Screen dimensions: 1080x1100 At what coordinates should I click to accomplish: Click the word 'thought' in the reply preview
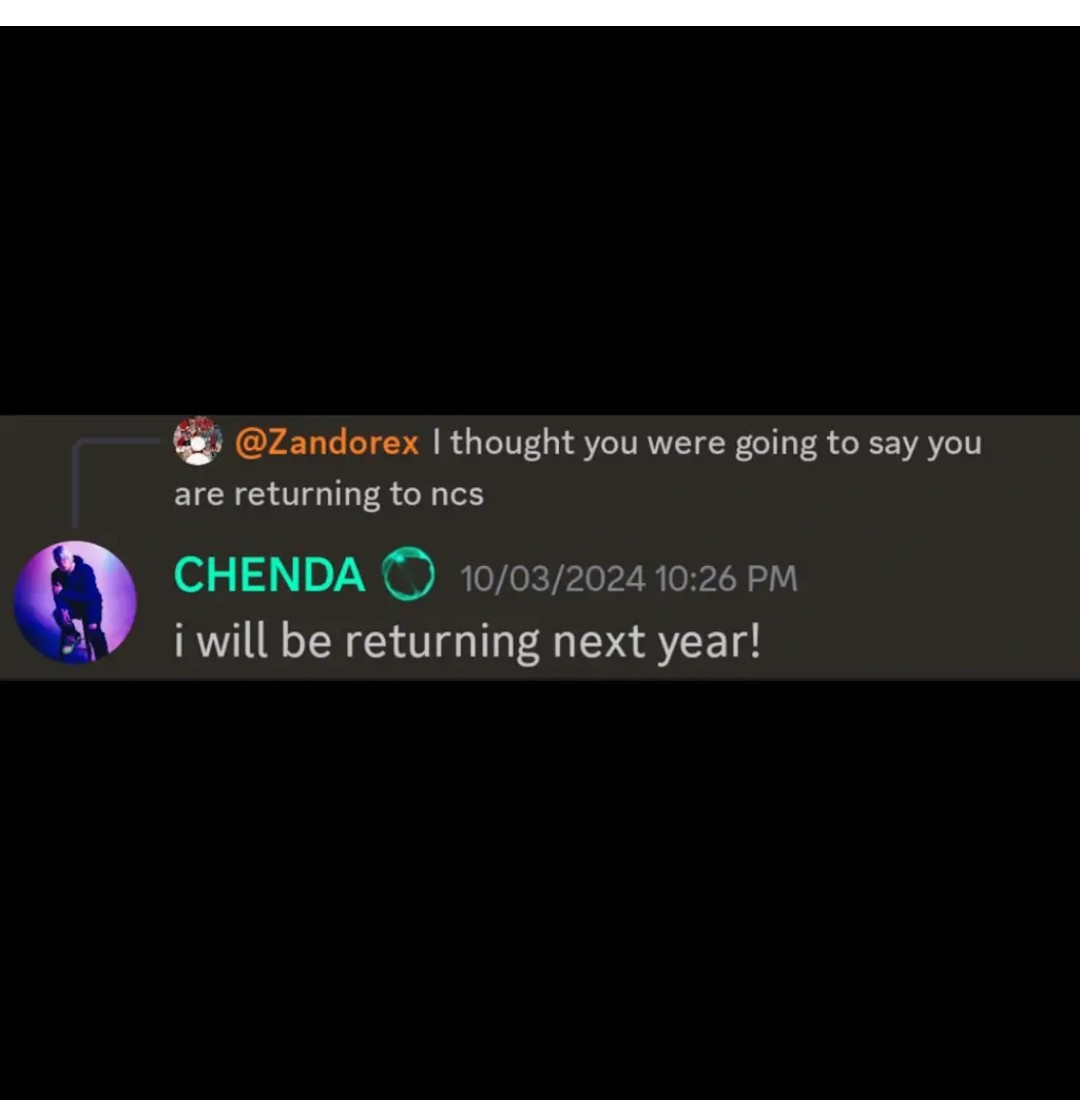pyautogui.click(x=512, y=443)
